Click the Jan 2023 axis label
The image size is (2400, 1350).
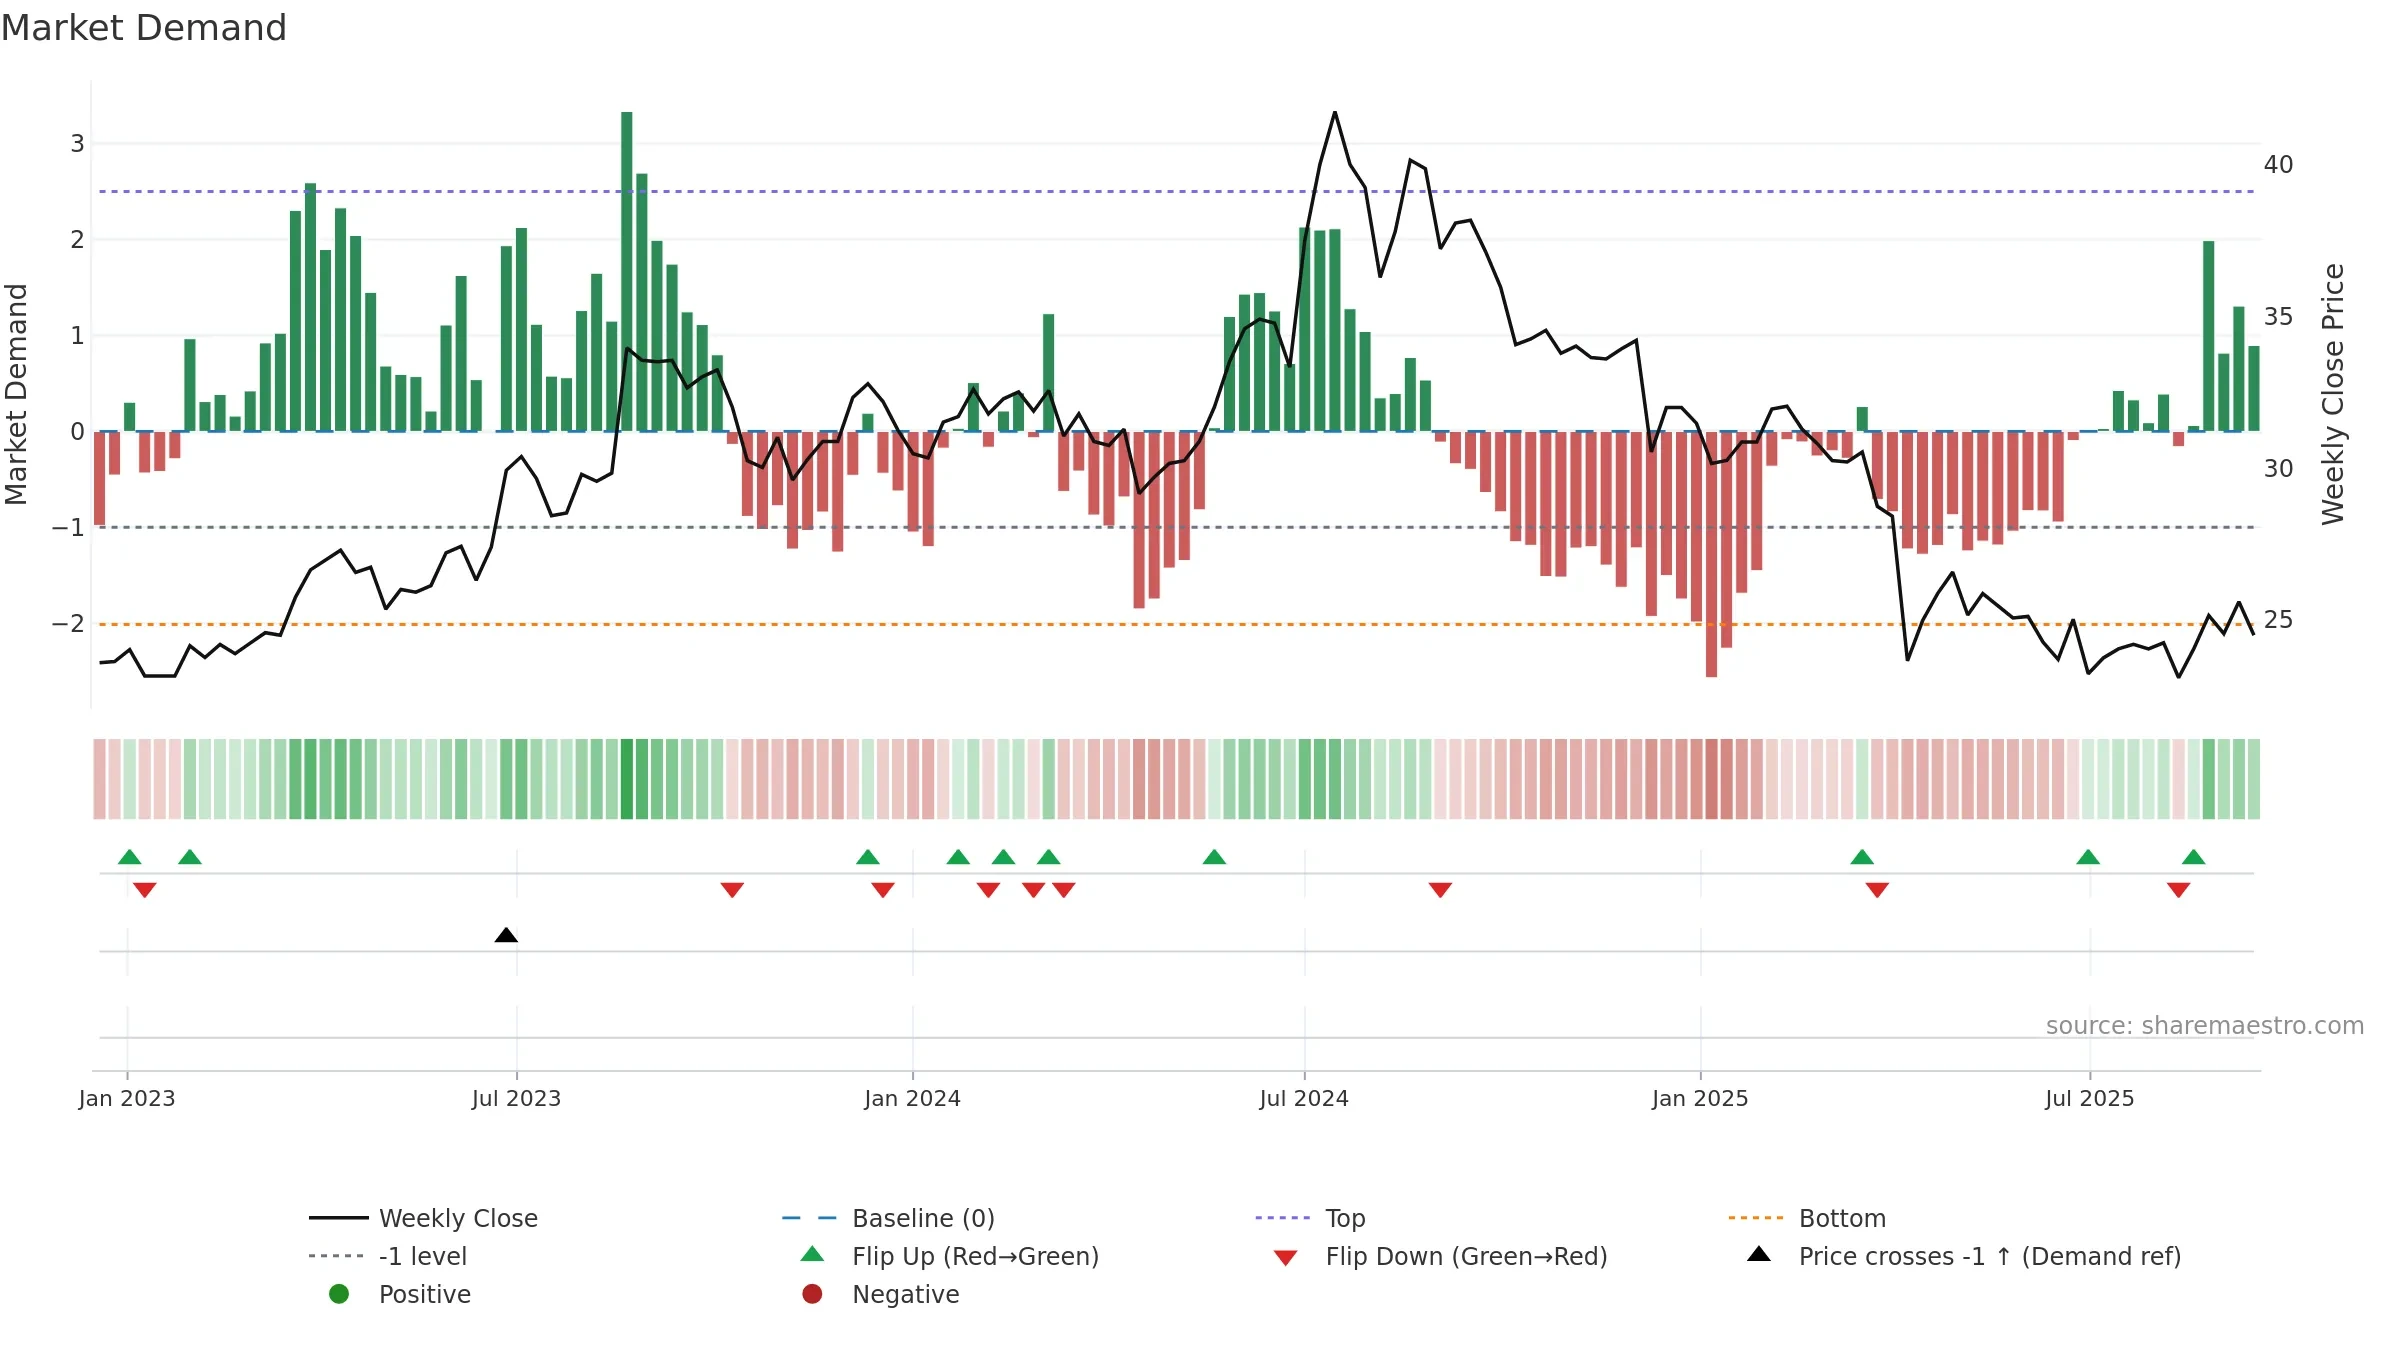click(127, 1098)
